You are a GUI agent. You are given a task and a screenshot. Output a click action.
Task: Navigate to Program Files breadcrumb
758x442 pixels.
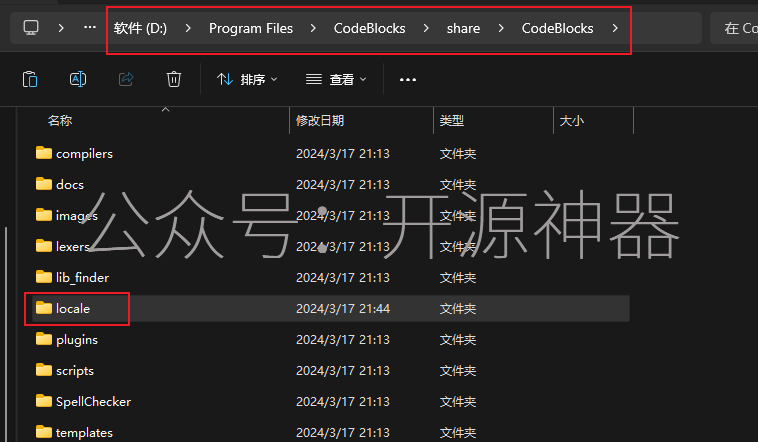(251, 29)
